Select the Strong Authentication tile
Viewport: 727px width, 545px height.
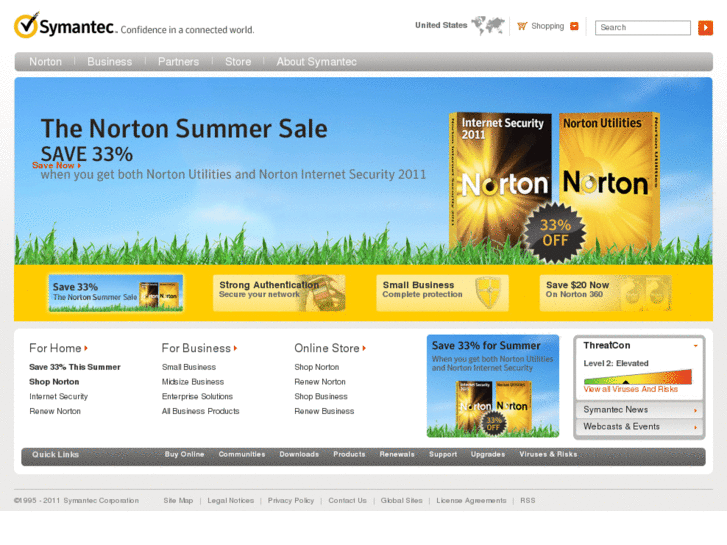pos(279,293)
